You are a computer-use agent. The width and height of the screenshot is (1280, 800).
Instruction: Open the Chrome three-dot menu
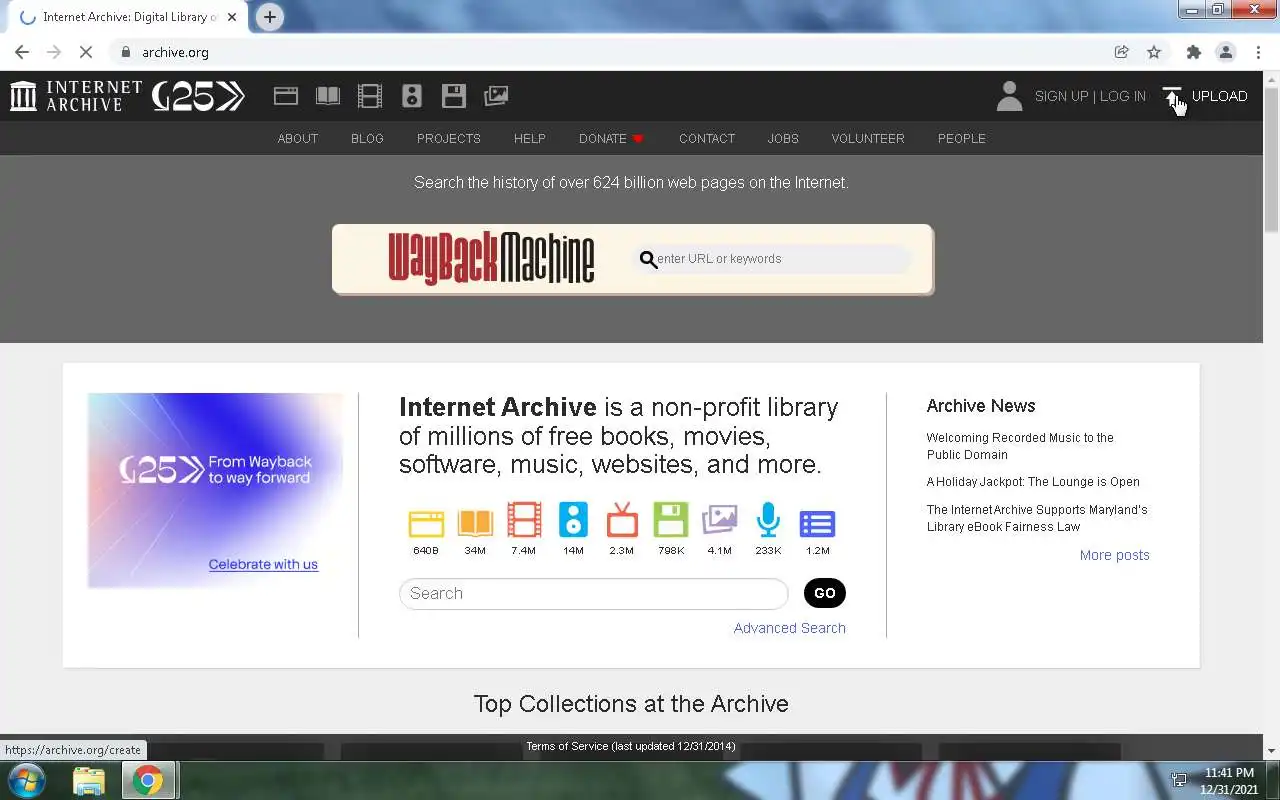(x=1258, y=52)
